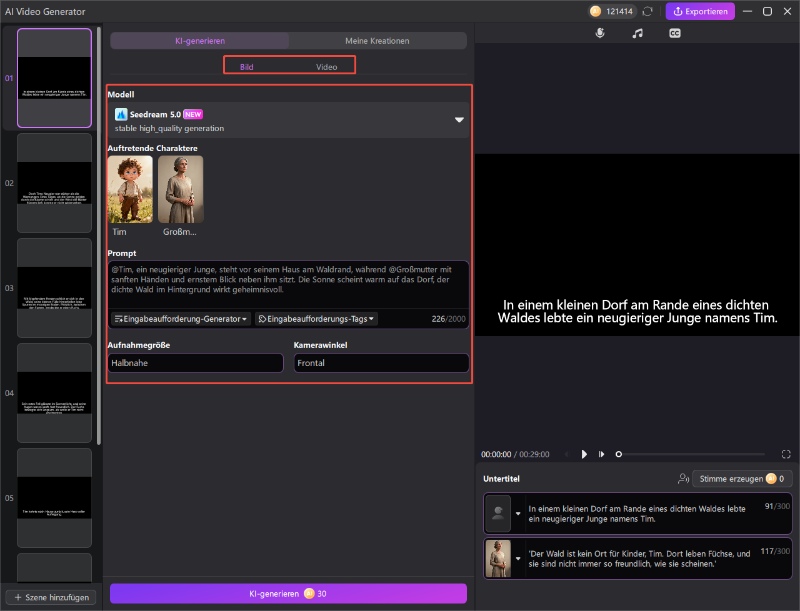The height and width of the screenshot is (611, 800).
Task: Click the Aufnahmegröße field showing Halbnahe
Action: tap(195, 363)
